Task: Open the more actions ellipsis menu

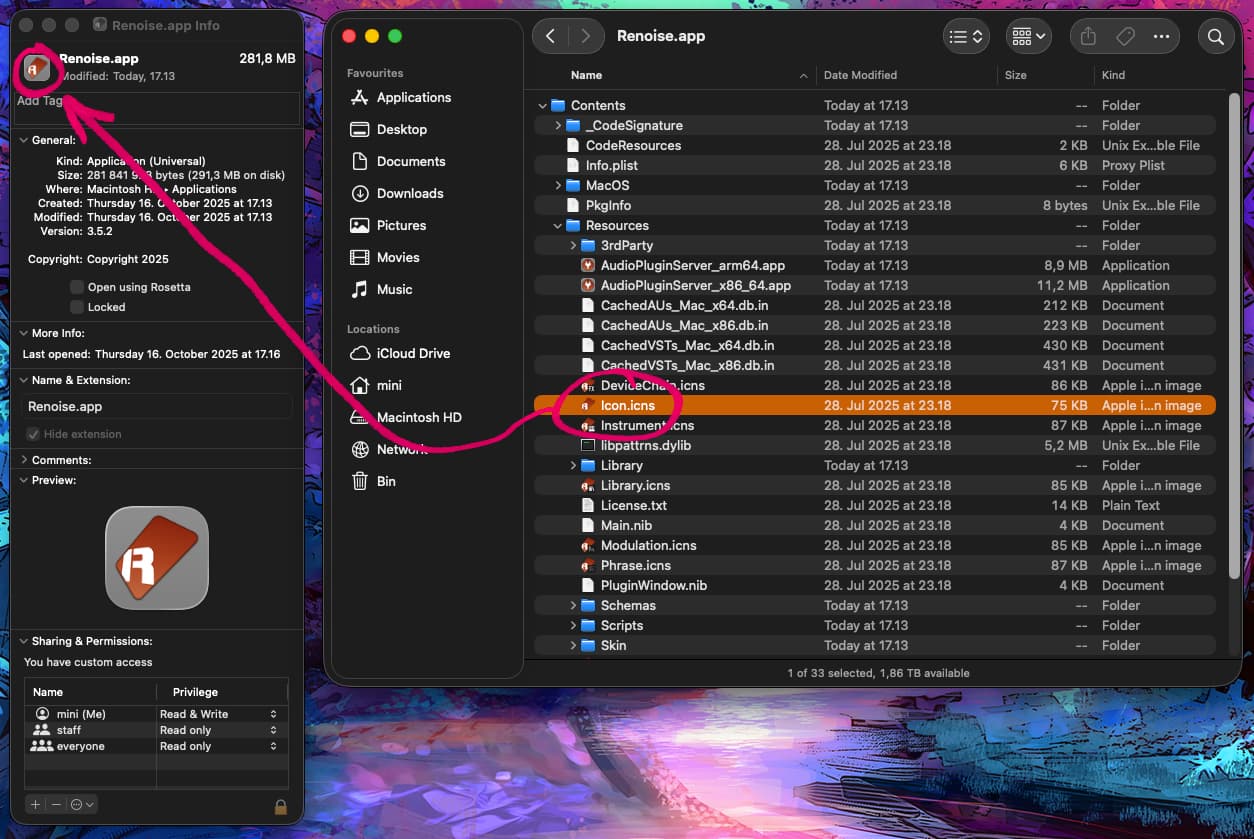Action: point(1161,37)
